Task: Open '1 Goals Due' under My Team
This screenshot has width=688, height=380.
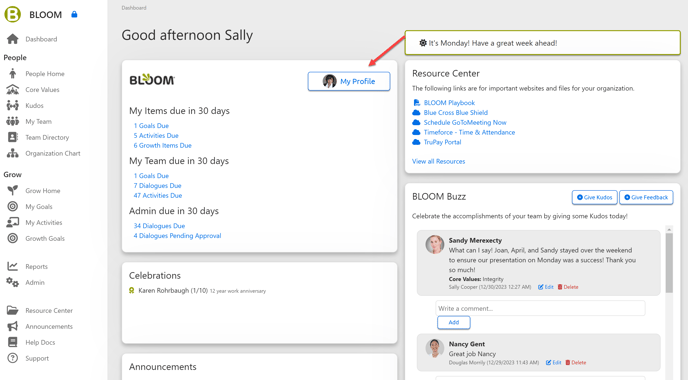Action: [x=151, y=176]
